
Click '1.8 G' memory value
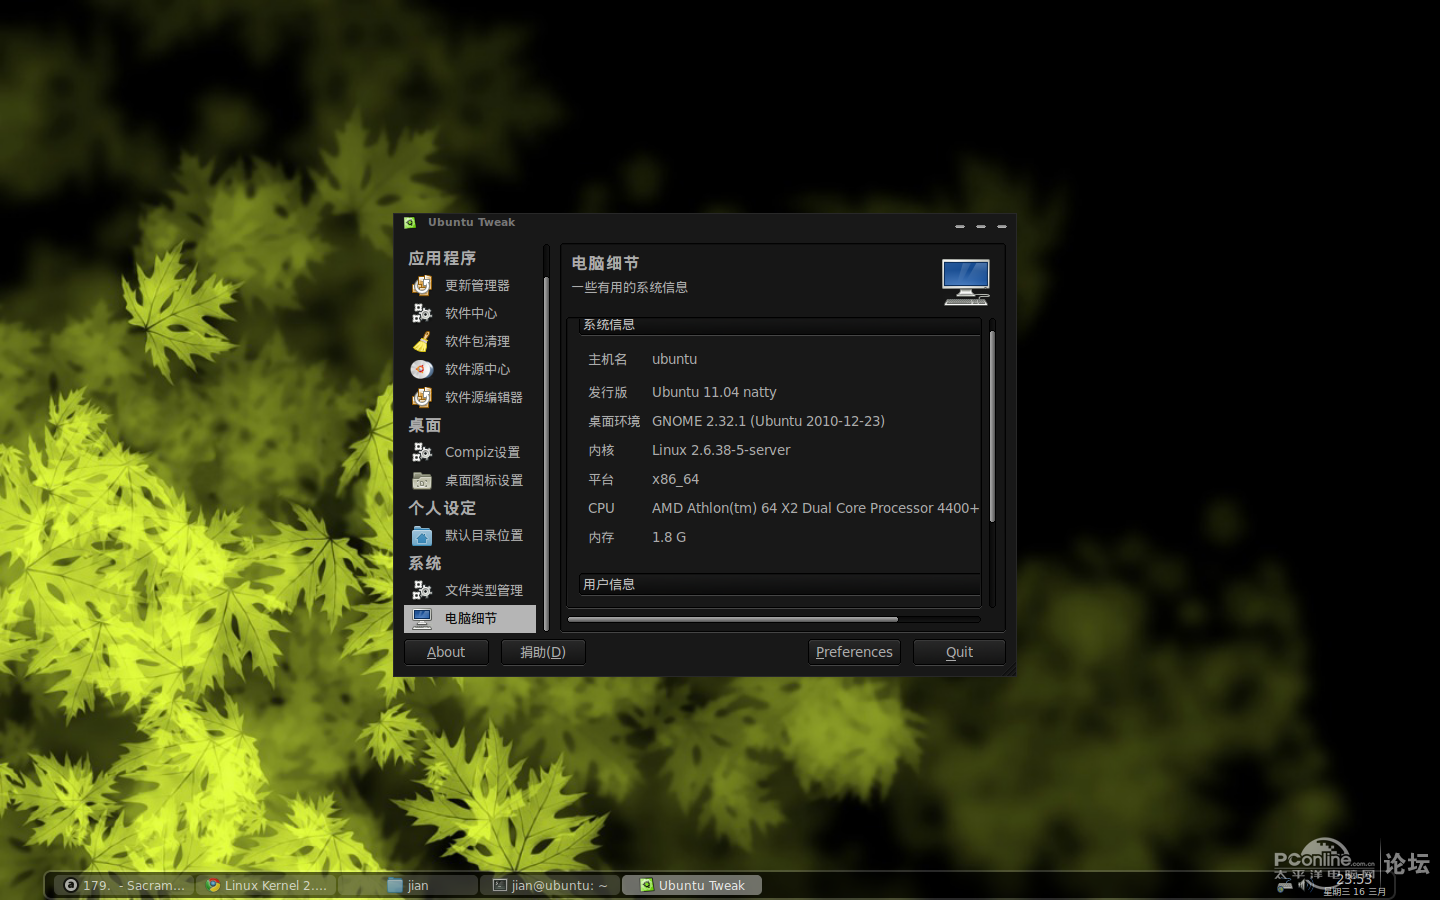pos(669,537)
